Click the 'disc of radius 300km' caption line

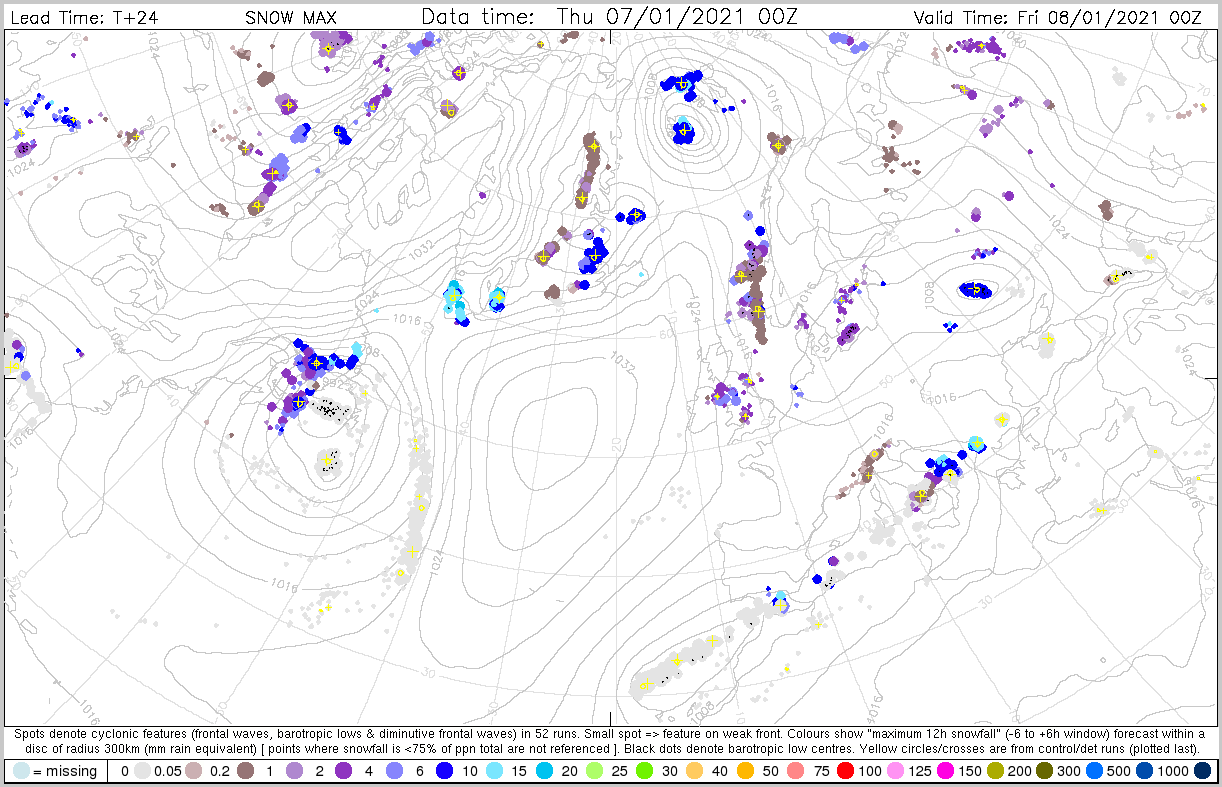[x=611, y=747]
